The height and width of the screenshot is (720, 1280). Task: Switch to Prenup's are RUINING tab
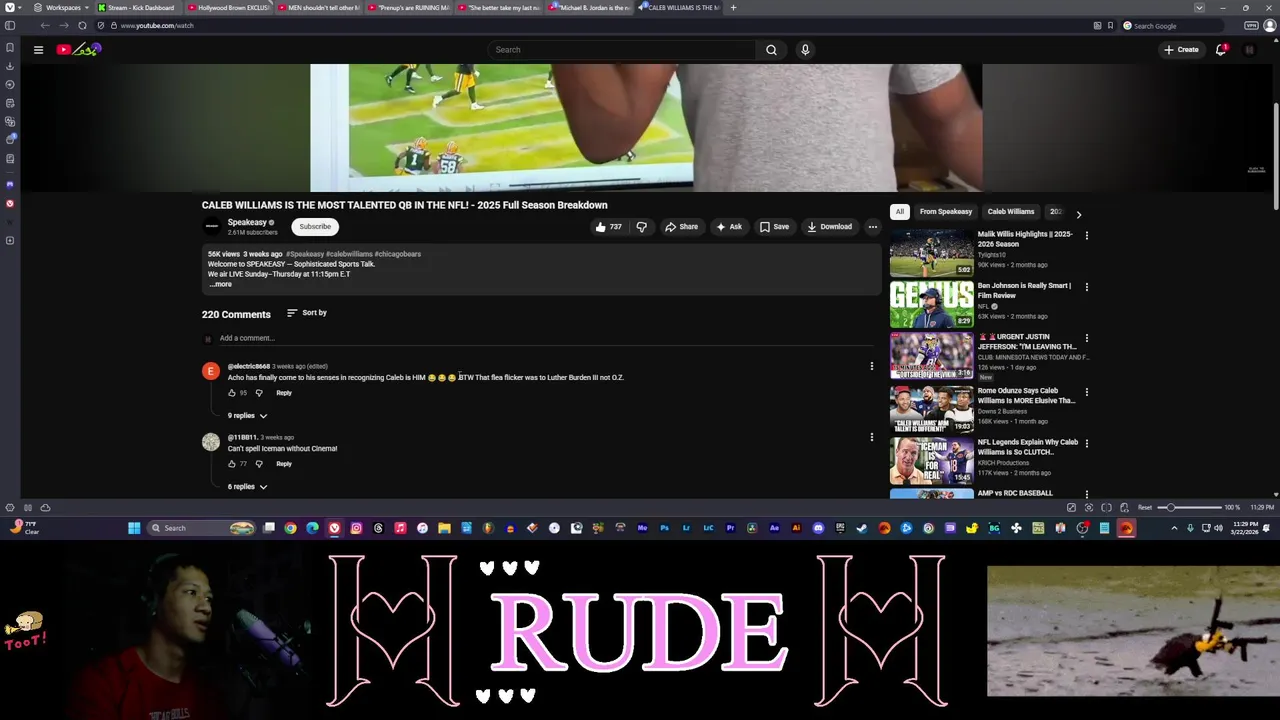tap(409, 8)
